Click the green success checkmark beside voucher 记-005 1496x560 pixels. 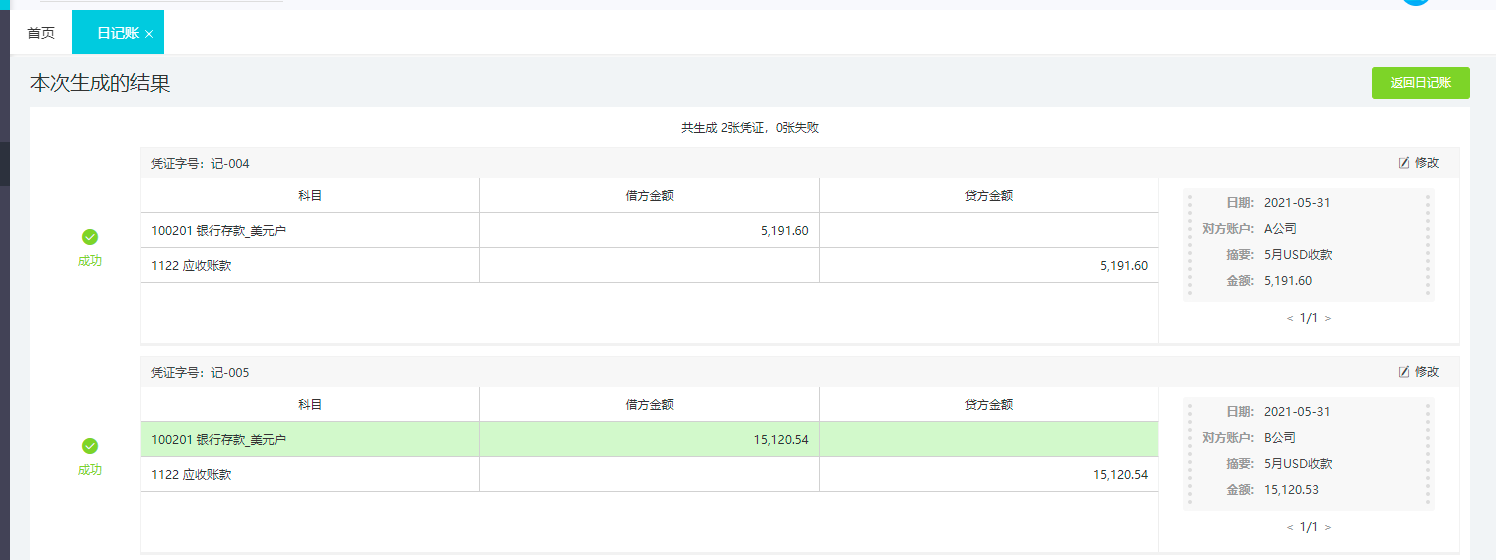point(90,446)
